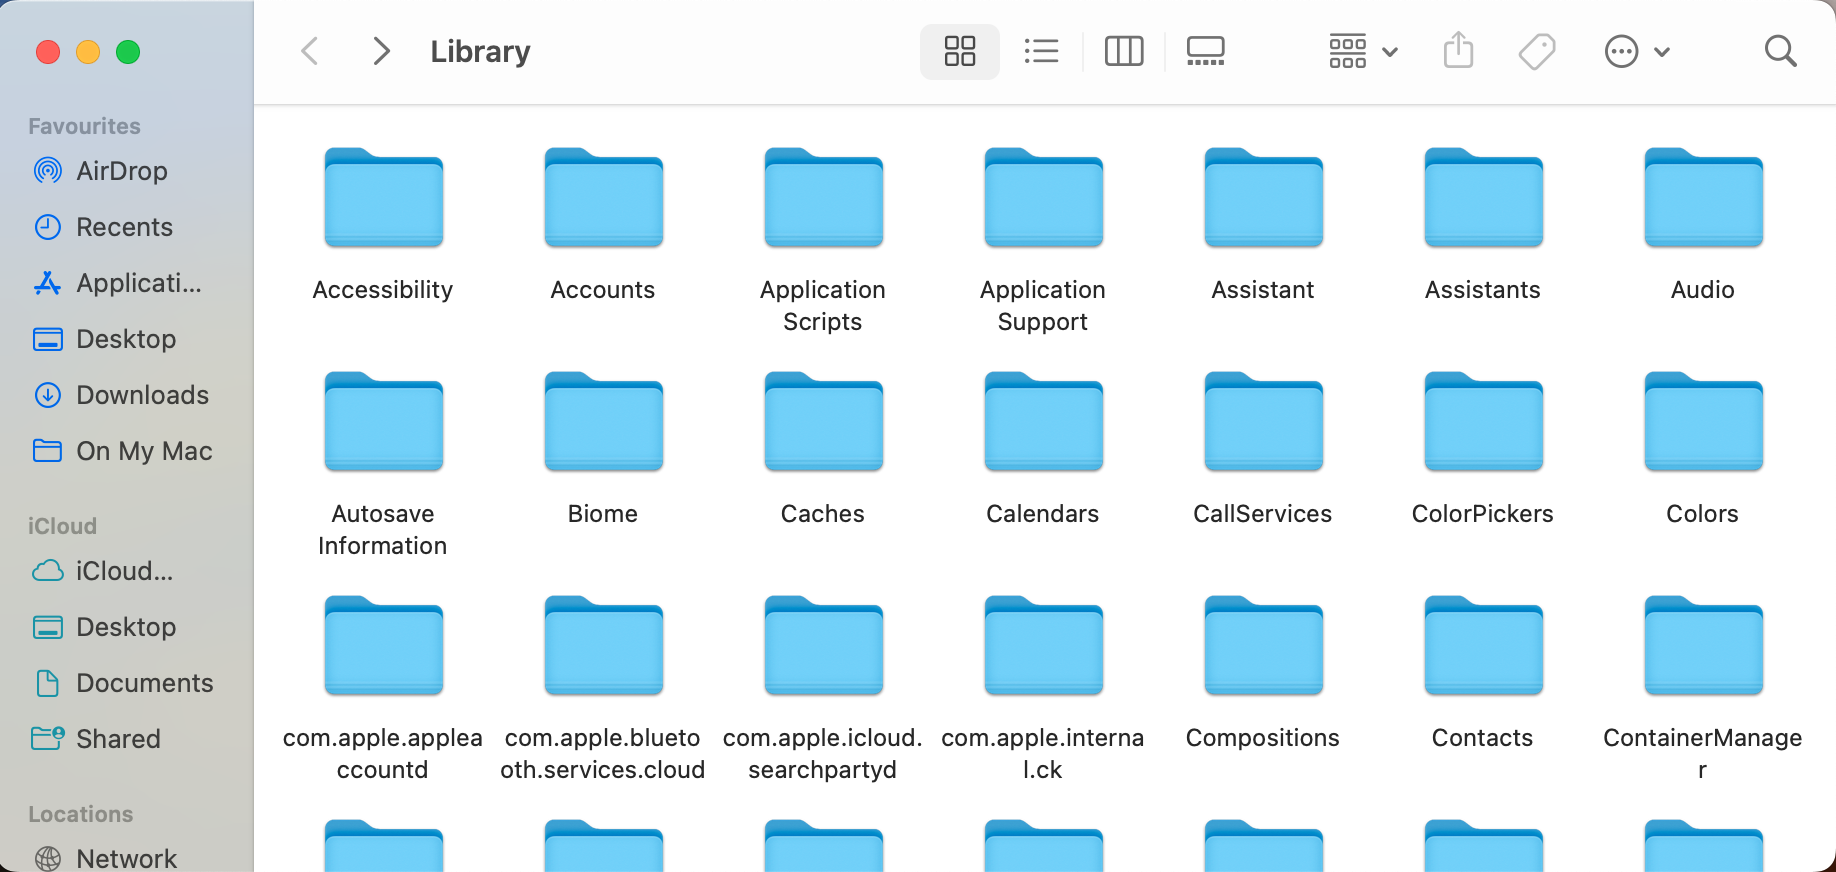The image size is (1836, 872).
Task: Select the com.apple.bluetooth.services.cloud folder
Action: [603, 646]
